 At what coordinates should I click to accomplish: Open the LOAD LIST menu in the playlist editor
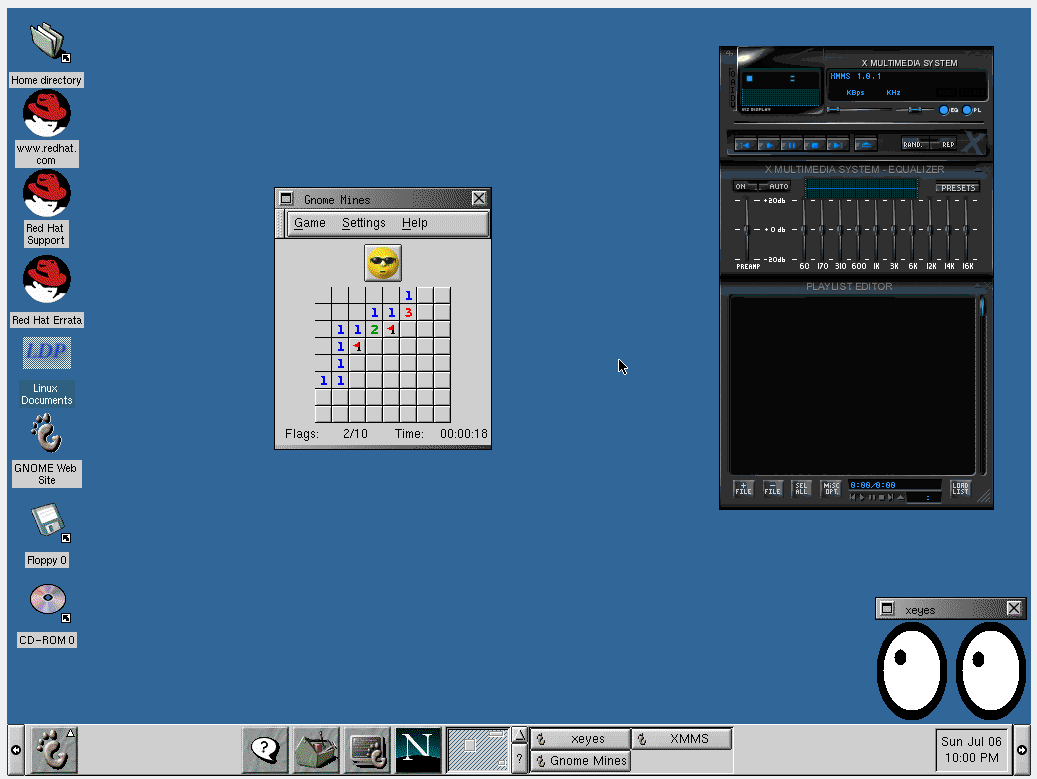click(x=960, y=489)
